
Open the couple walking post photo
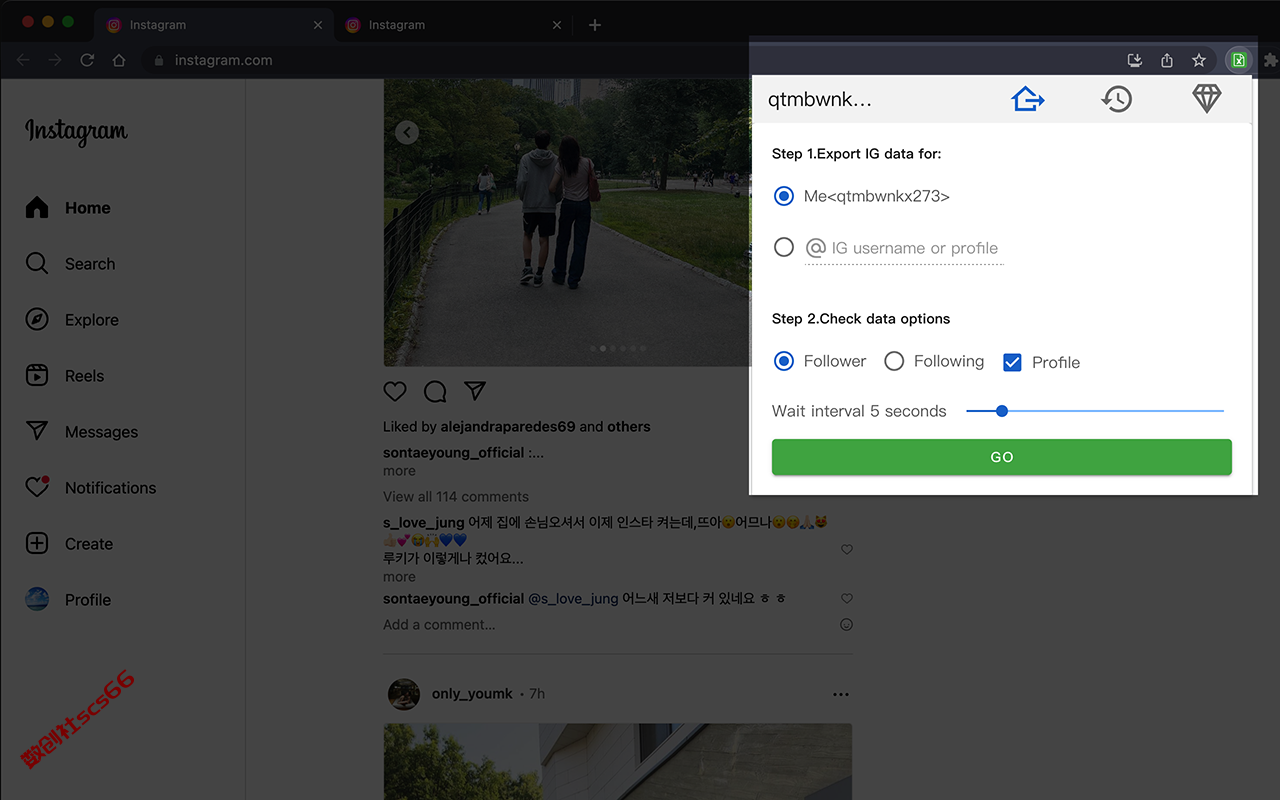567,223
